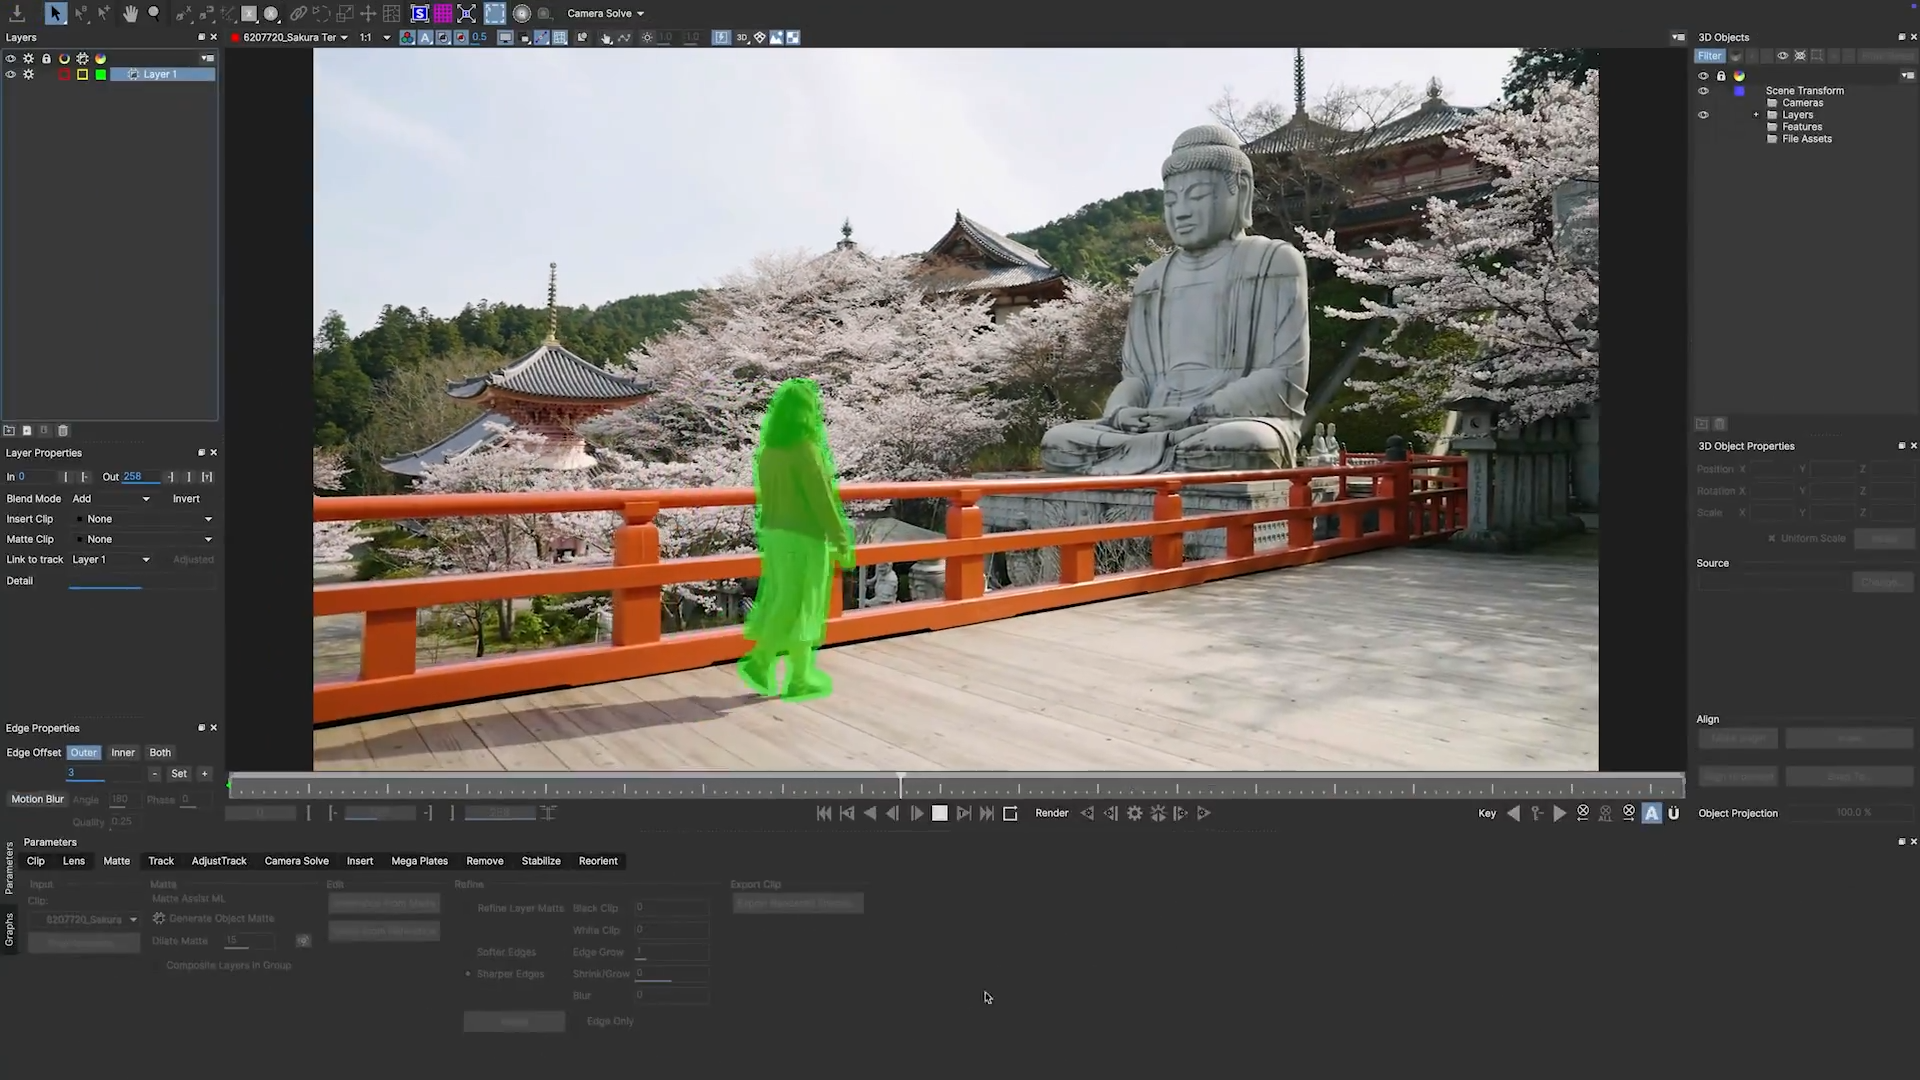Toggle Scene Transform visibility eye
This screenshot has height=1080, width=1920.
pyautogui.click(x=1703, y=91)
